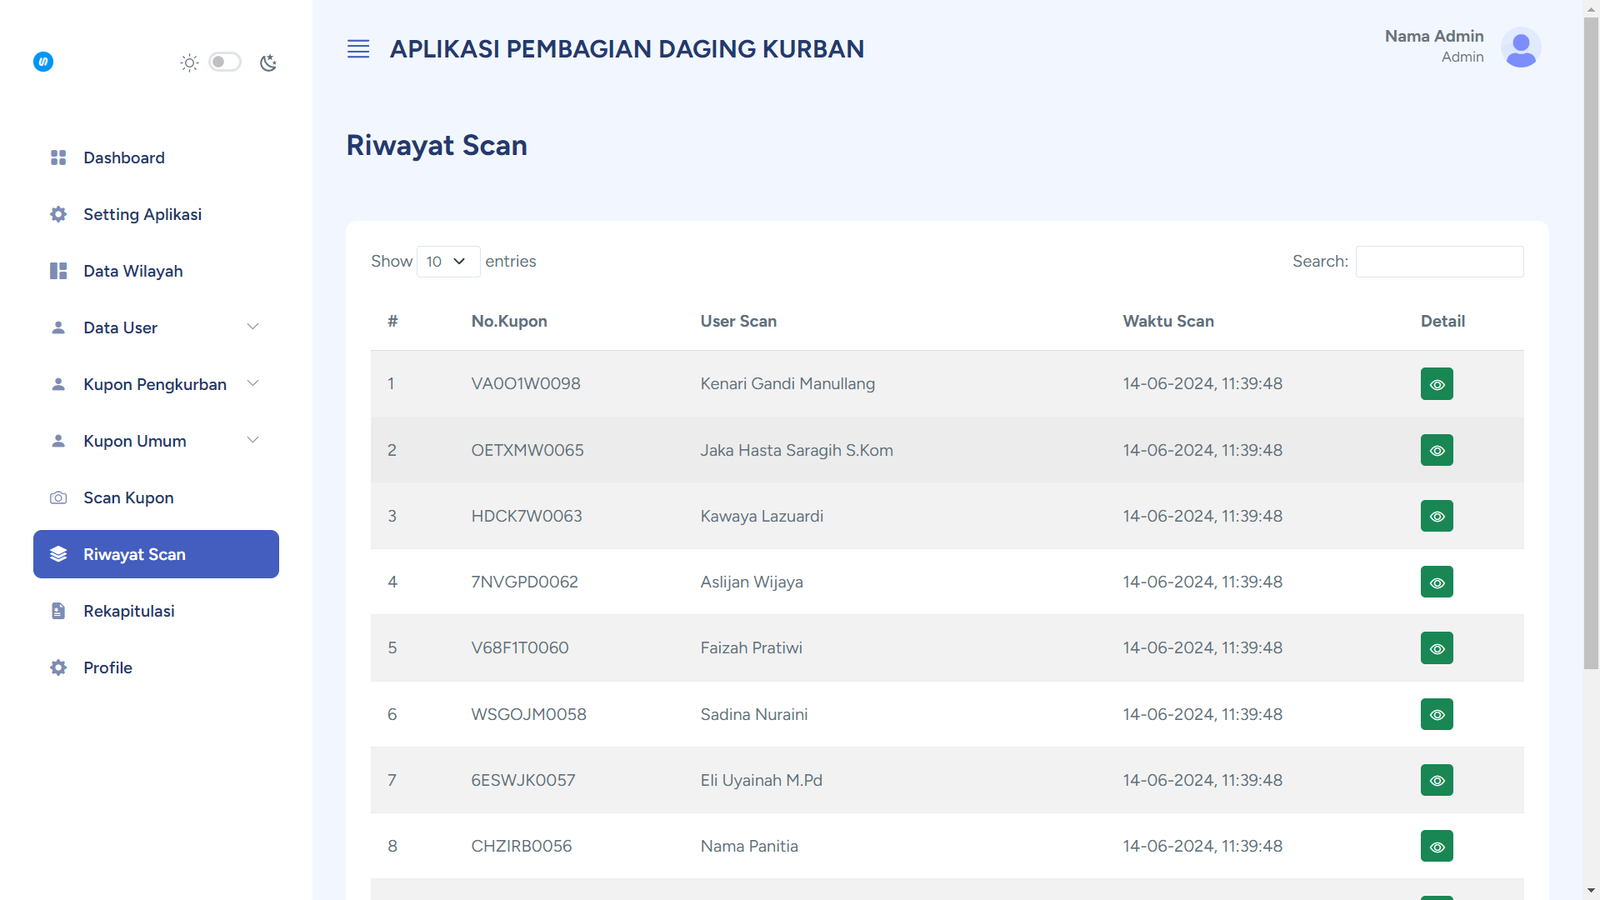Toggle the dark mode switch
Image resolution: width=1600 pixels, height=900 pixels.
click(225, 62)
